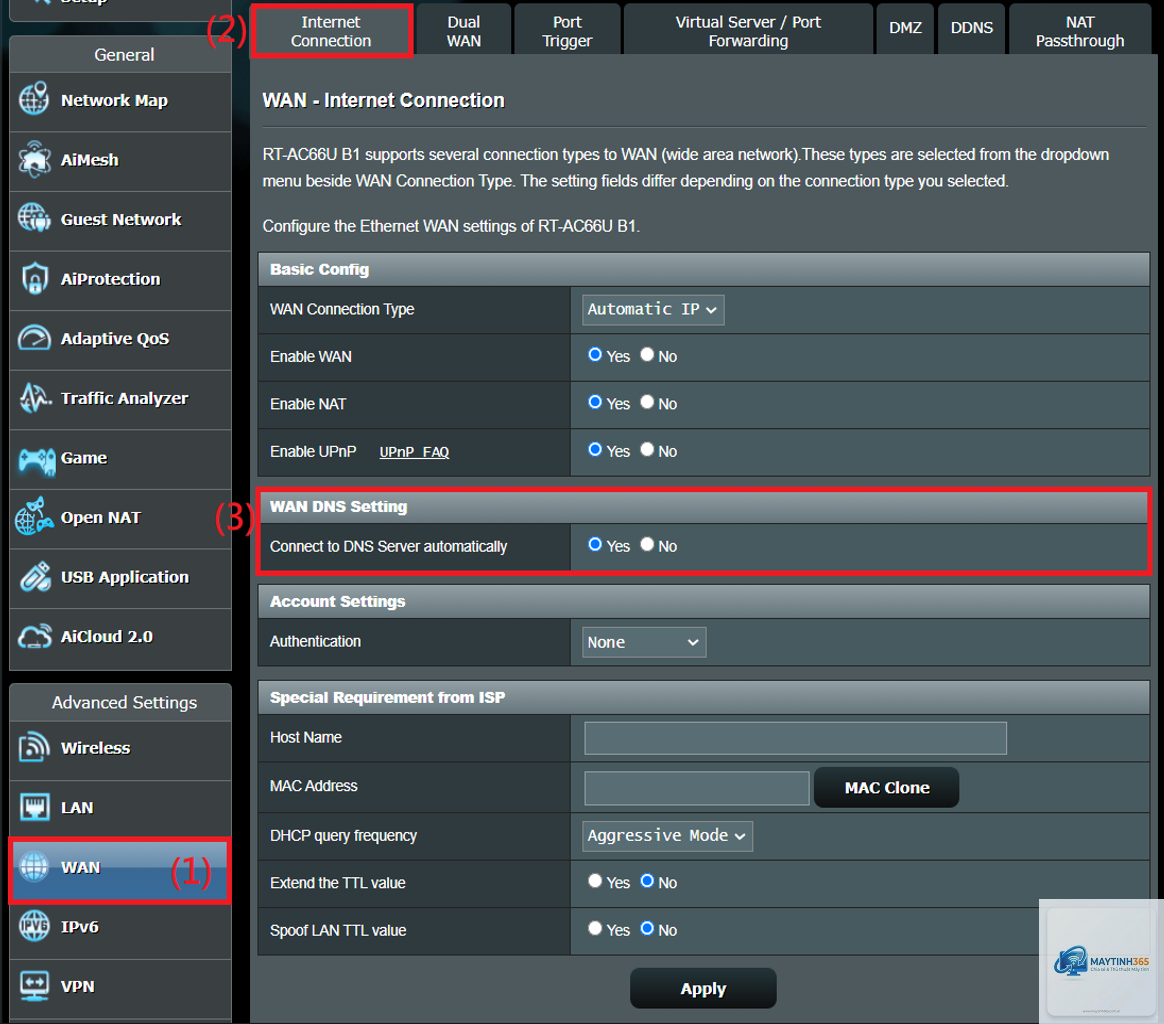This screenshot has height=1024, width=1164.
Task: Set Enable UPnP to No
Action: click(x=647, y=450)
